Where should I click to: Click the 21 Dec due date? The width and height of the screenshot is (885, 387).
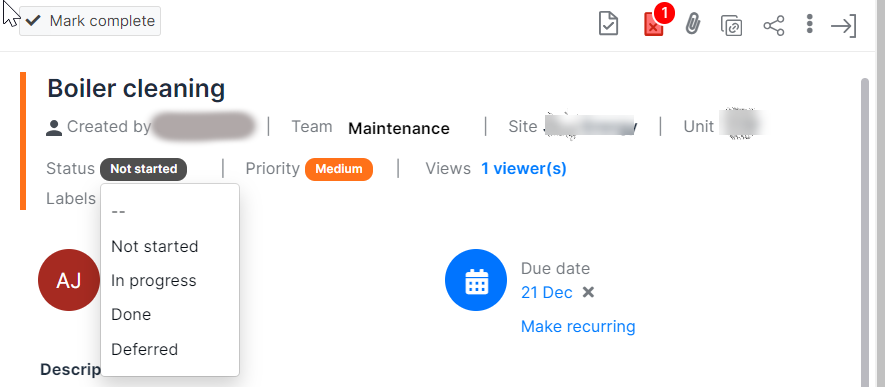[x=546, y=293]
